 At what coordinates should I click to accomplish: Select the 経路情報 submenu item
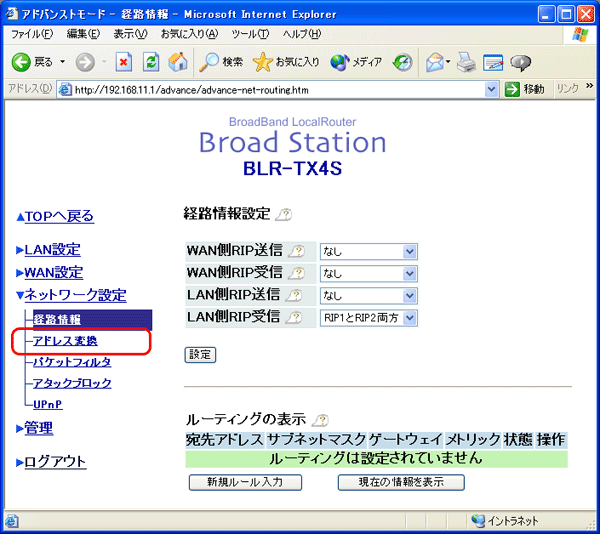coord(92,319)
